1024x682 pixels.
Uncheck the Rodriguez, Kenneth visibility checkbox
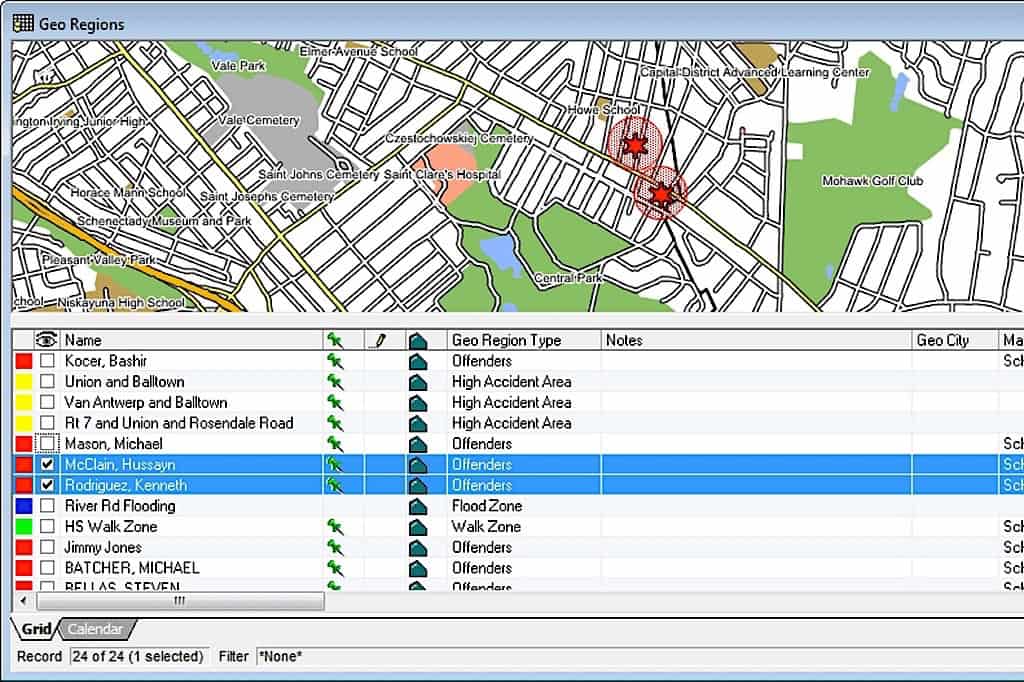pyautogui.click(x=47, y=485)
